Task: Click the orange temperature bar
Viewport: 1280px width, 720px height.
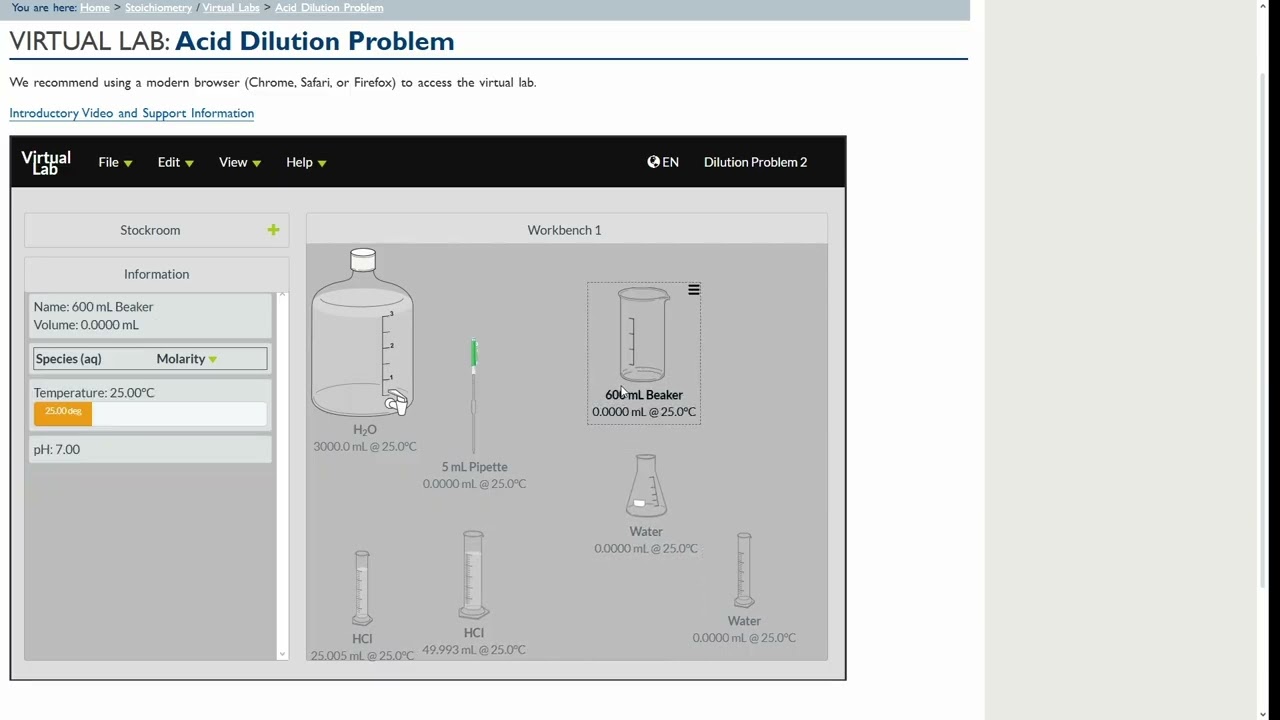Action: click(63, 413)
